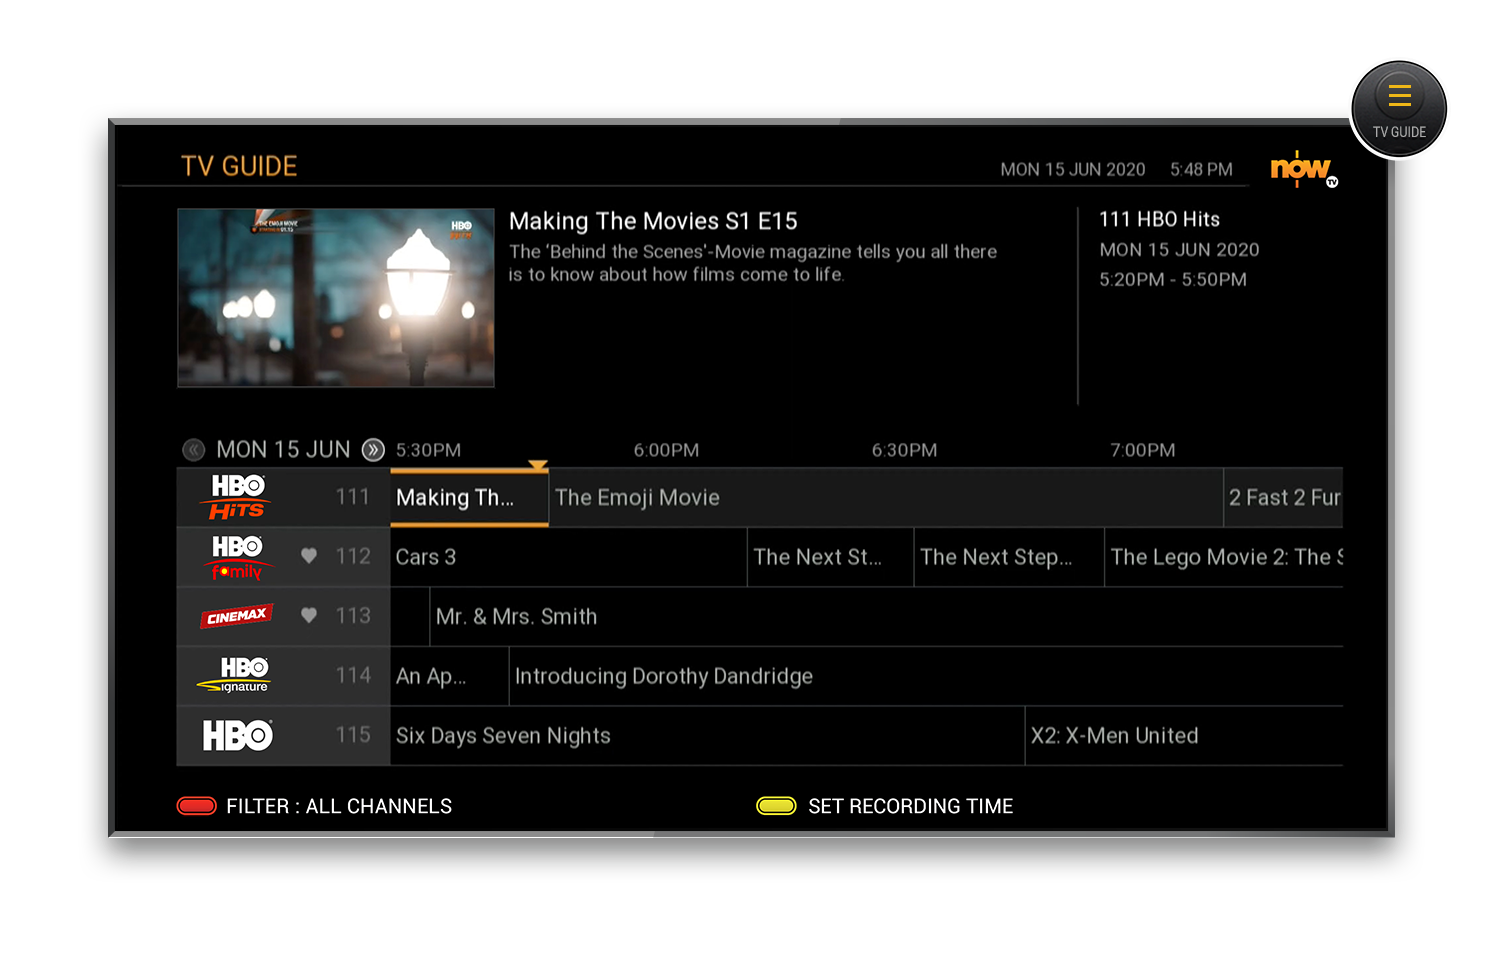
Task: Go to previous day with left arrow
Action: [194, 450]
